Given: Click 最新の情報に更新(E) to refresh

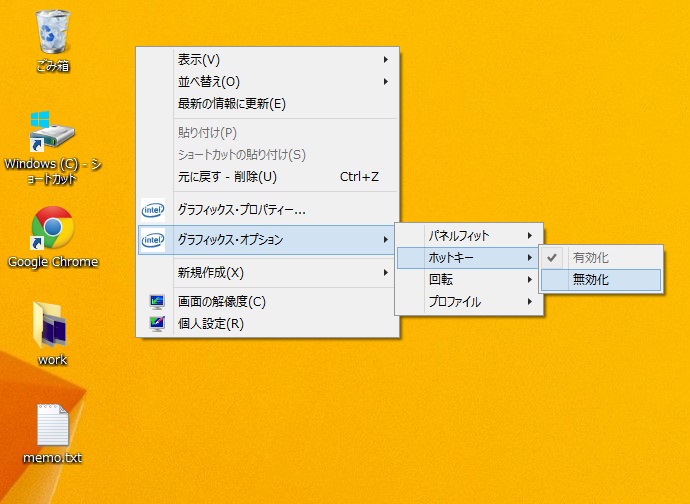Looking at the screenshot, I should (x=232, y=103).
